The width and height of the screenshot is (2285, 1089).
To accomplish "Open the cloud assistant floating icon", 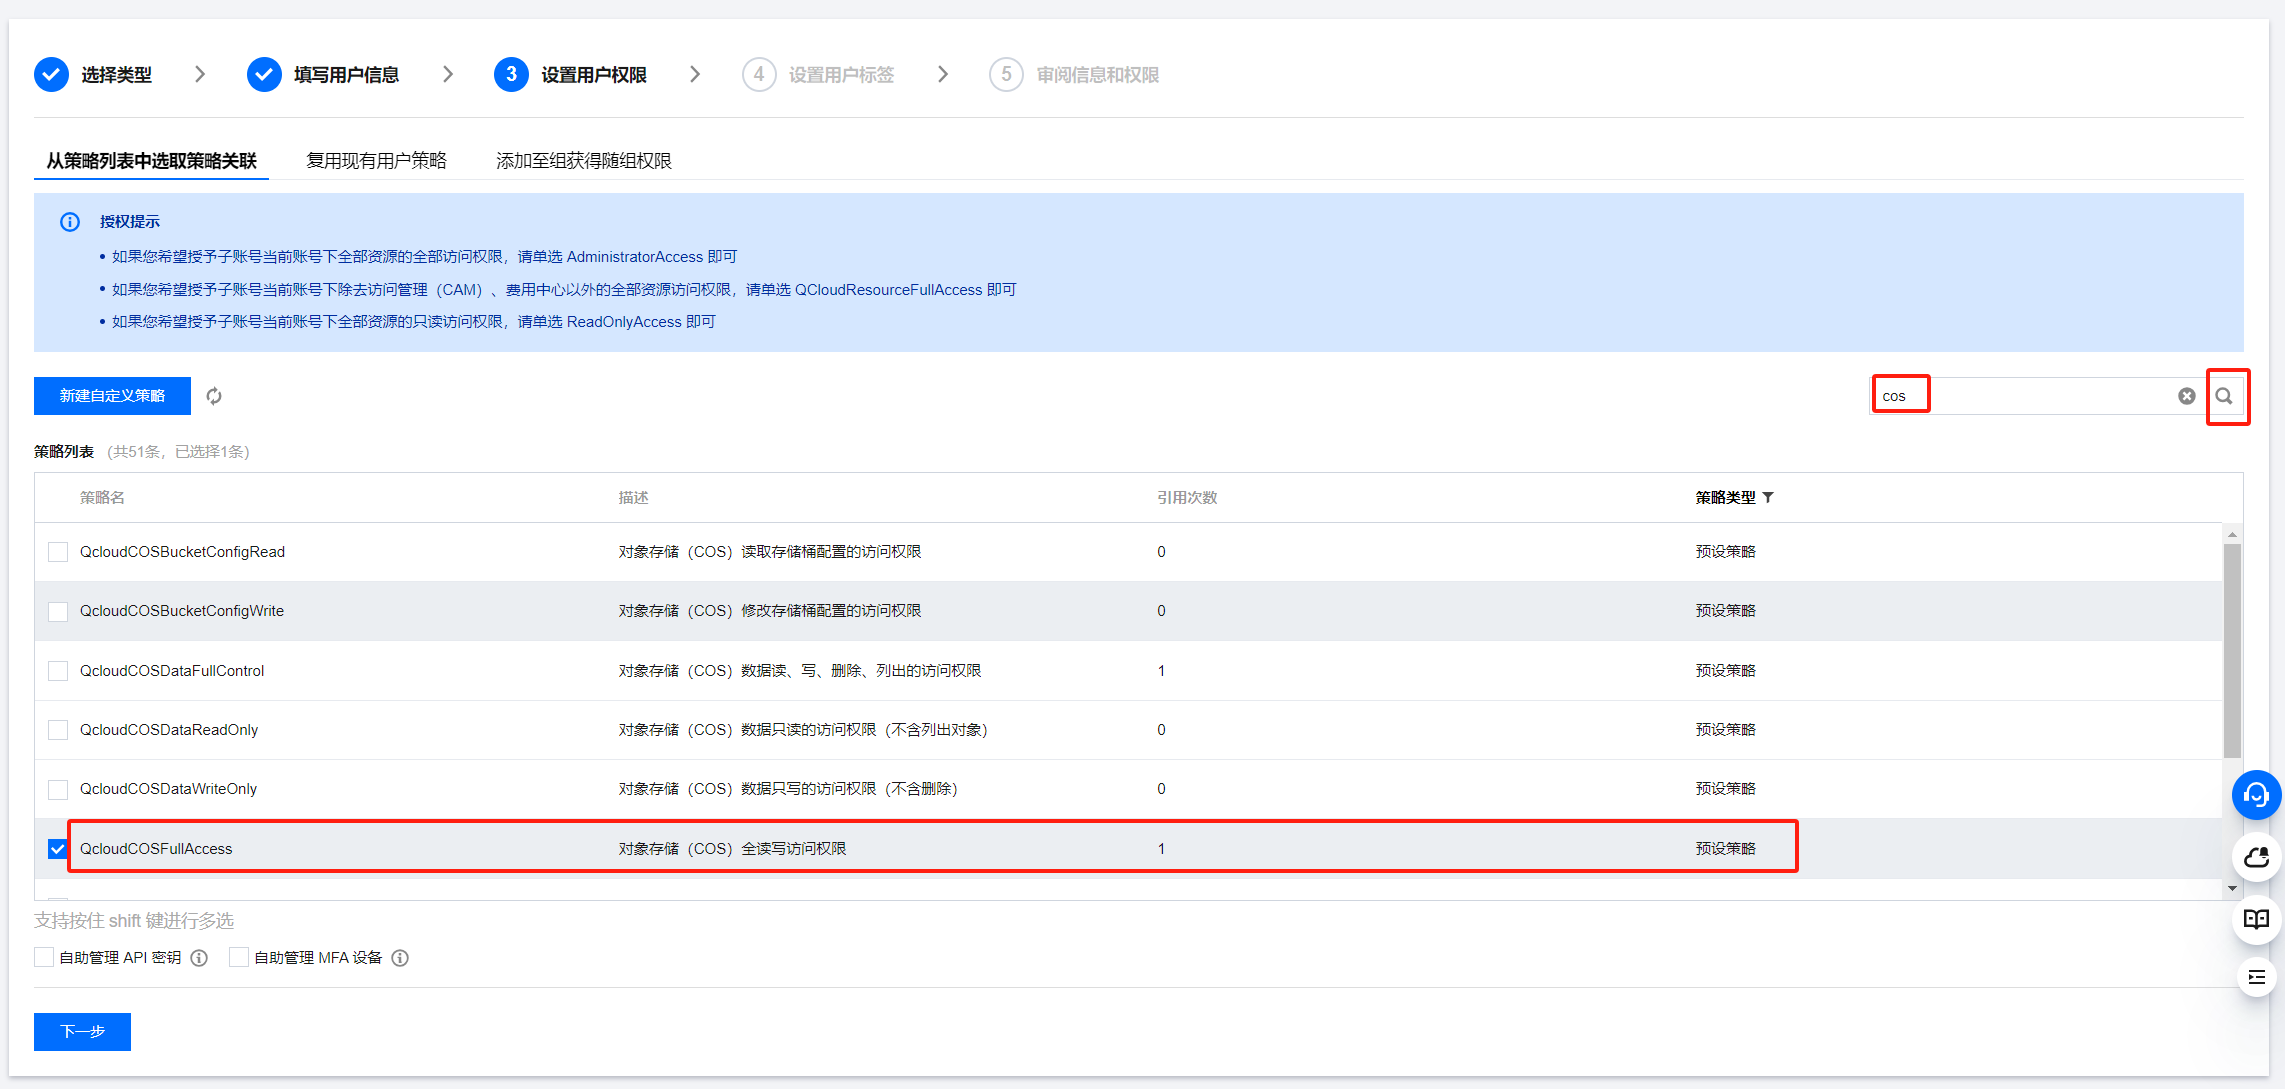I will (x=2257, y=857).
